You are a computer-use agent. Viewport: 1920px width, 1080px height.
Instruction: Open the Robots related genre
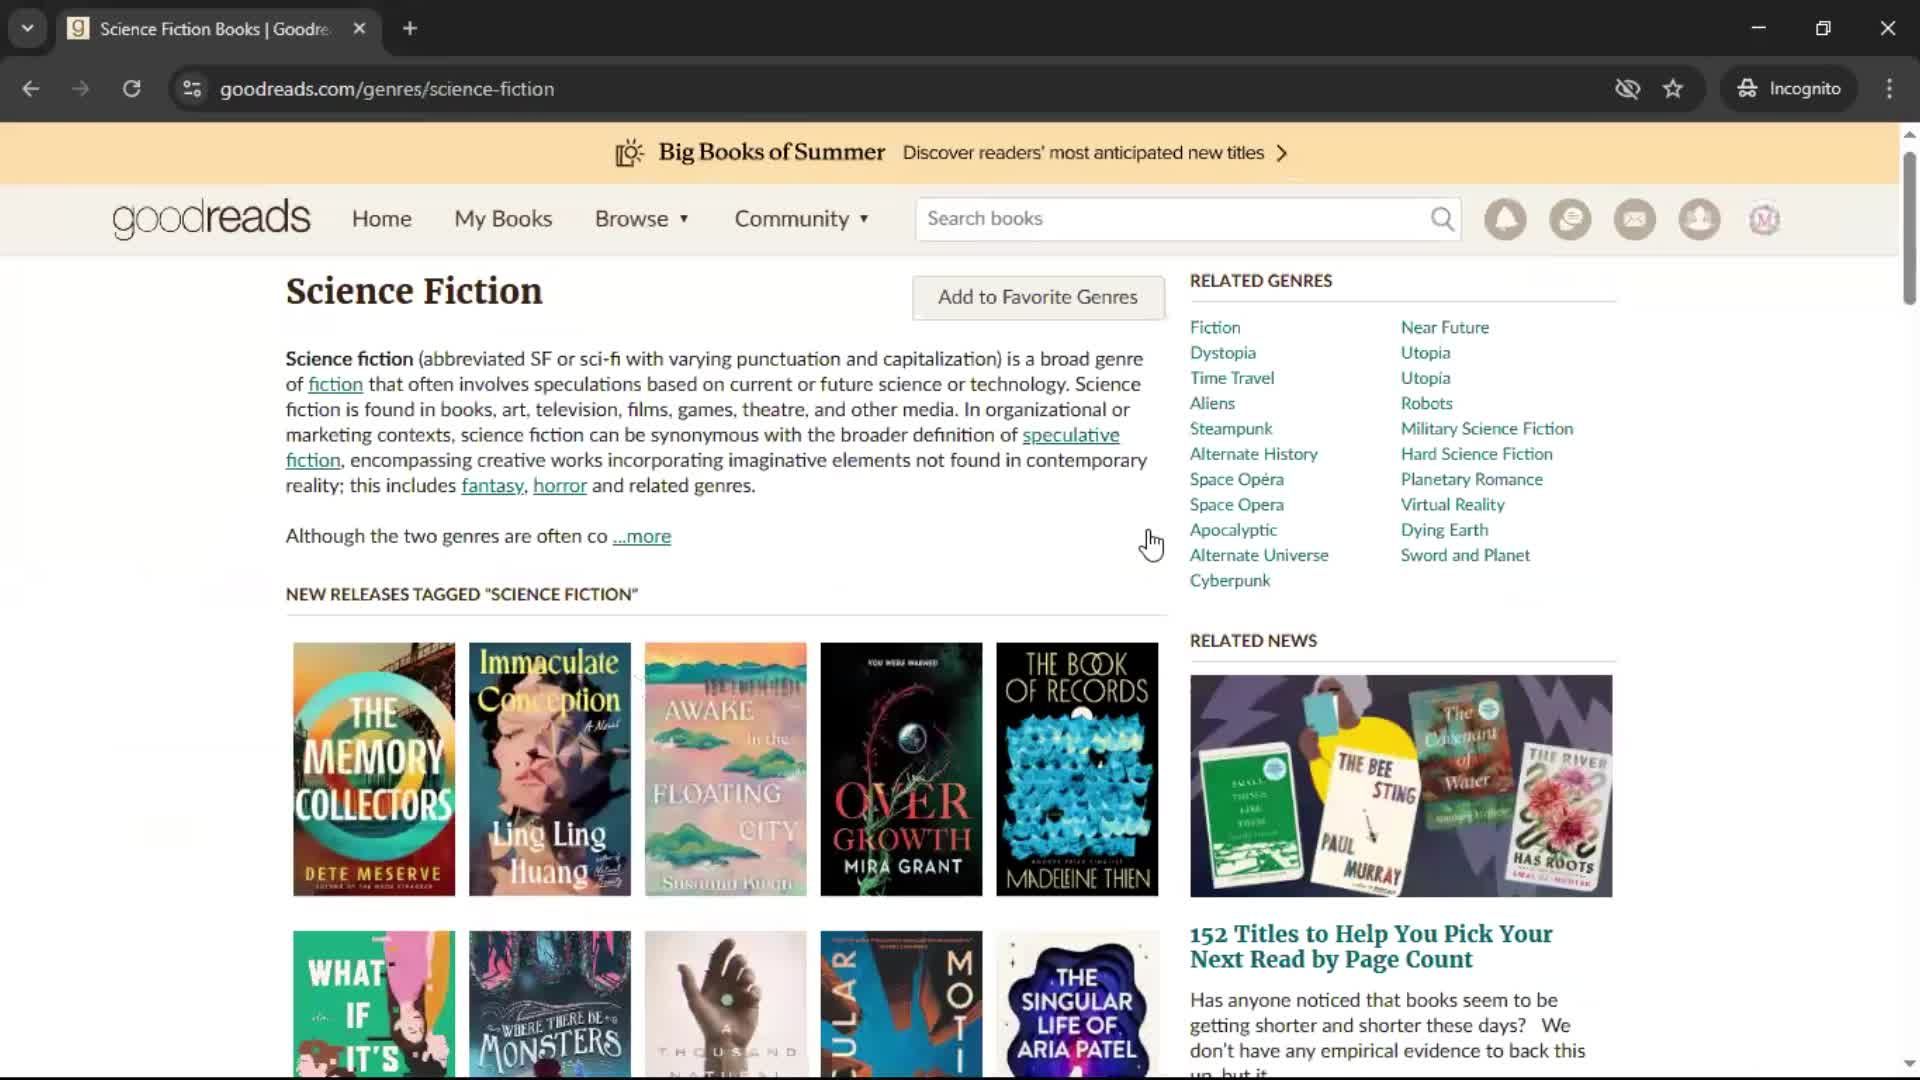(1426, 403)
